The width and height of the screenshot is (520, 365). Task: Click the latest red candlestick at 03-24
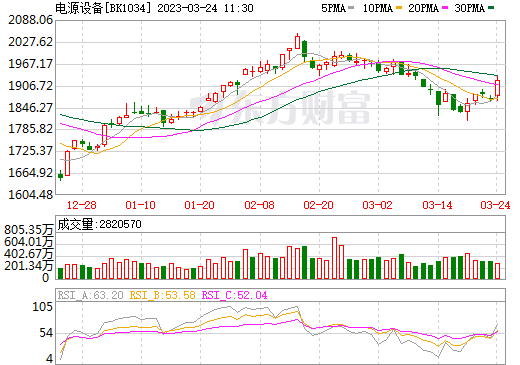tap(498, 87)
